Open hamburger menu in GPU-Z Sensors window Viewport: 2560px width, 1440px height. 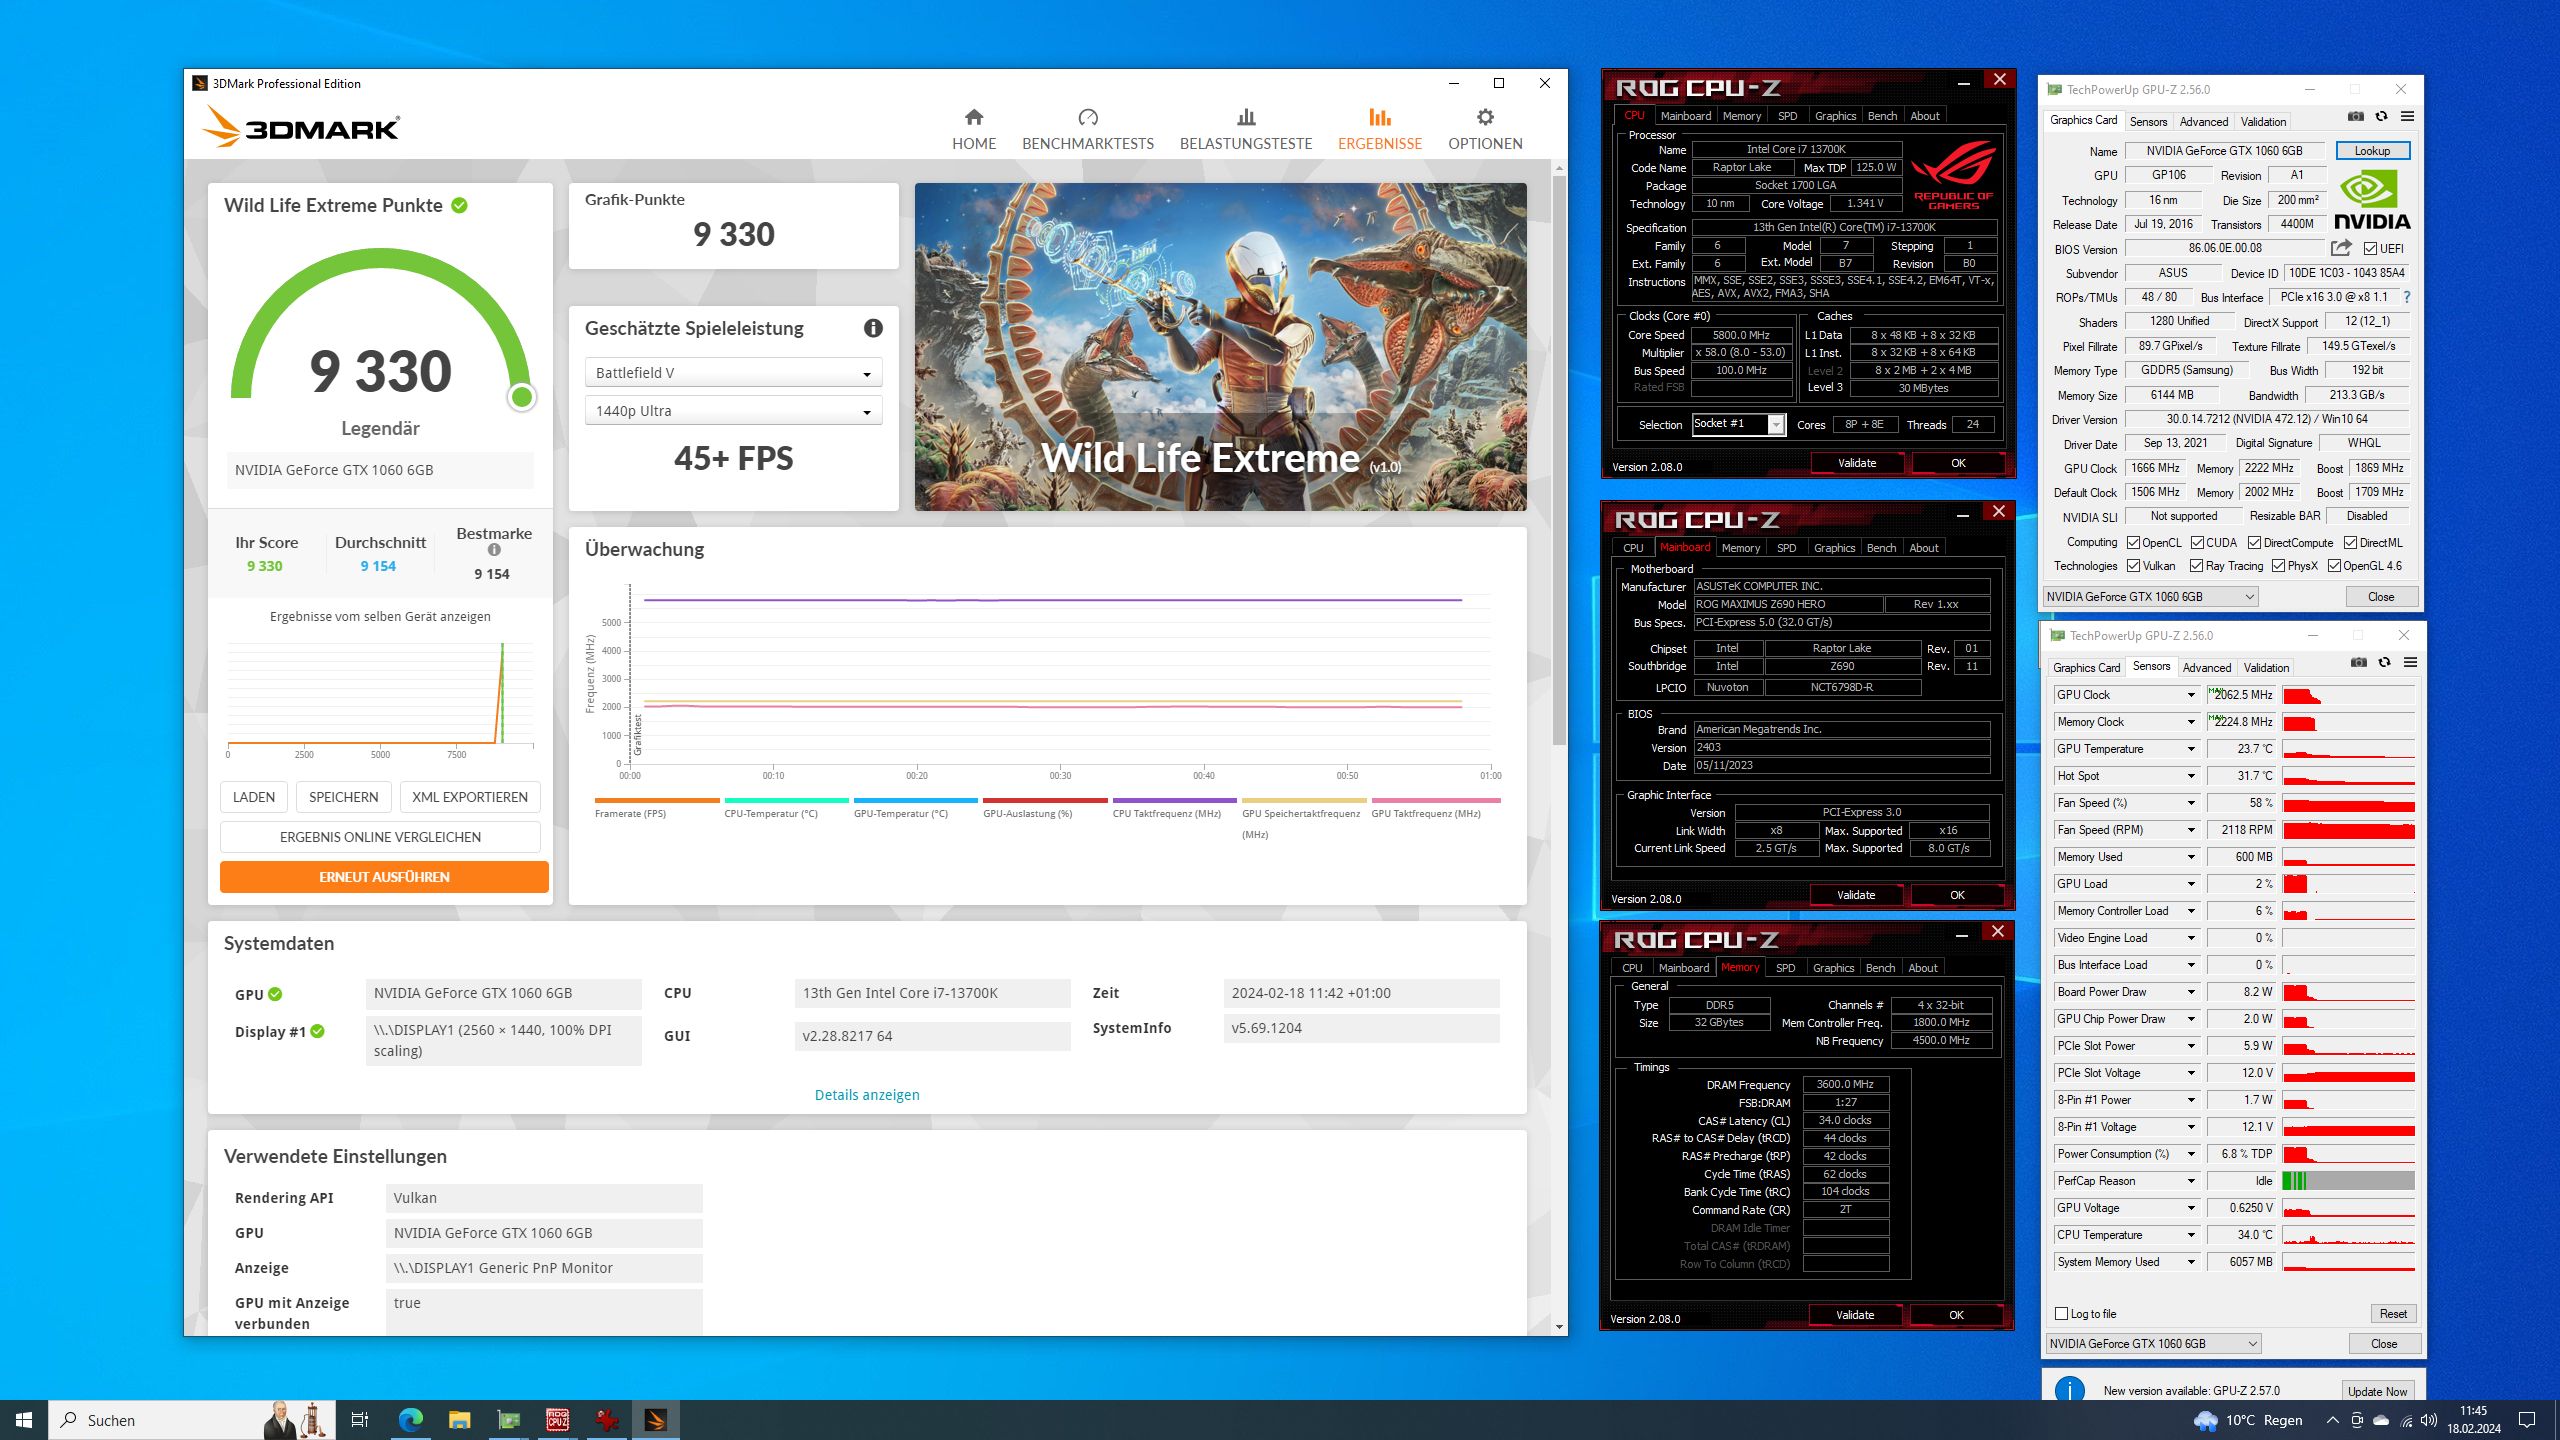tap(2410, 663)
